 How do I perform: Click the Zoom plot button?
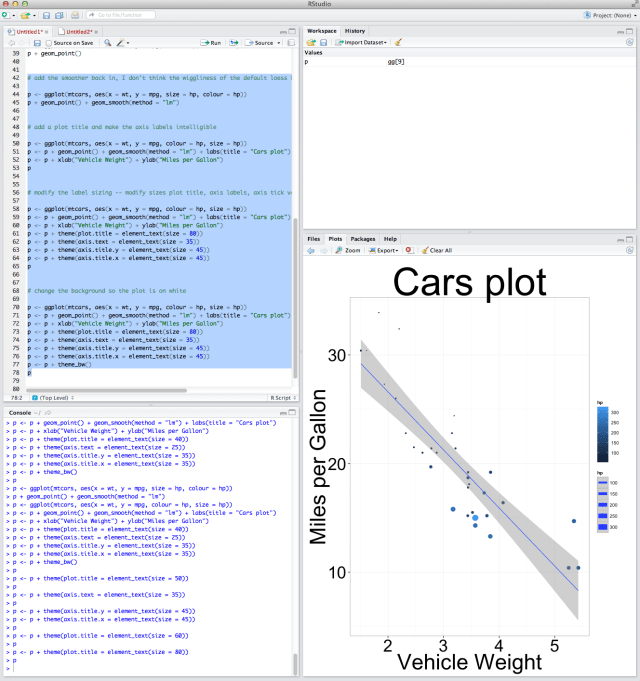click(x=348, y=251)
